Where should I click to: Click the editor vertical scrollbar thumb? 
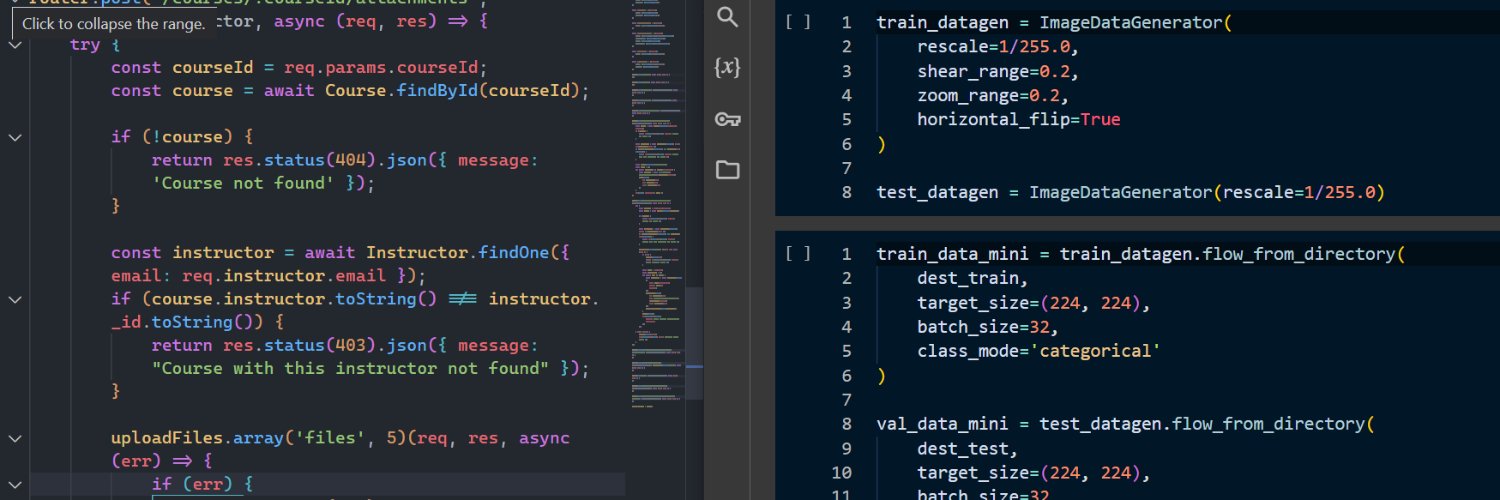tap(693, 342)
